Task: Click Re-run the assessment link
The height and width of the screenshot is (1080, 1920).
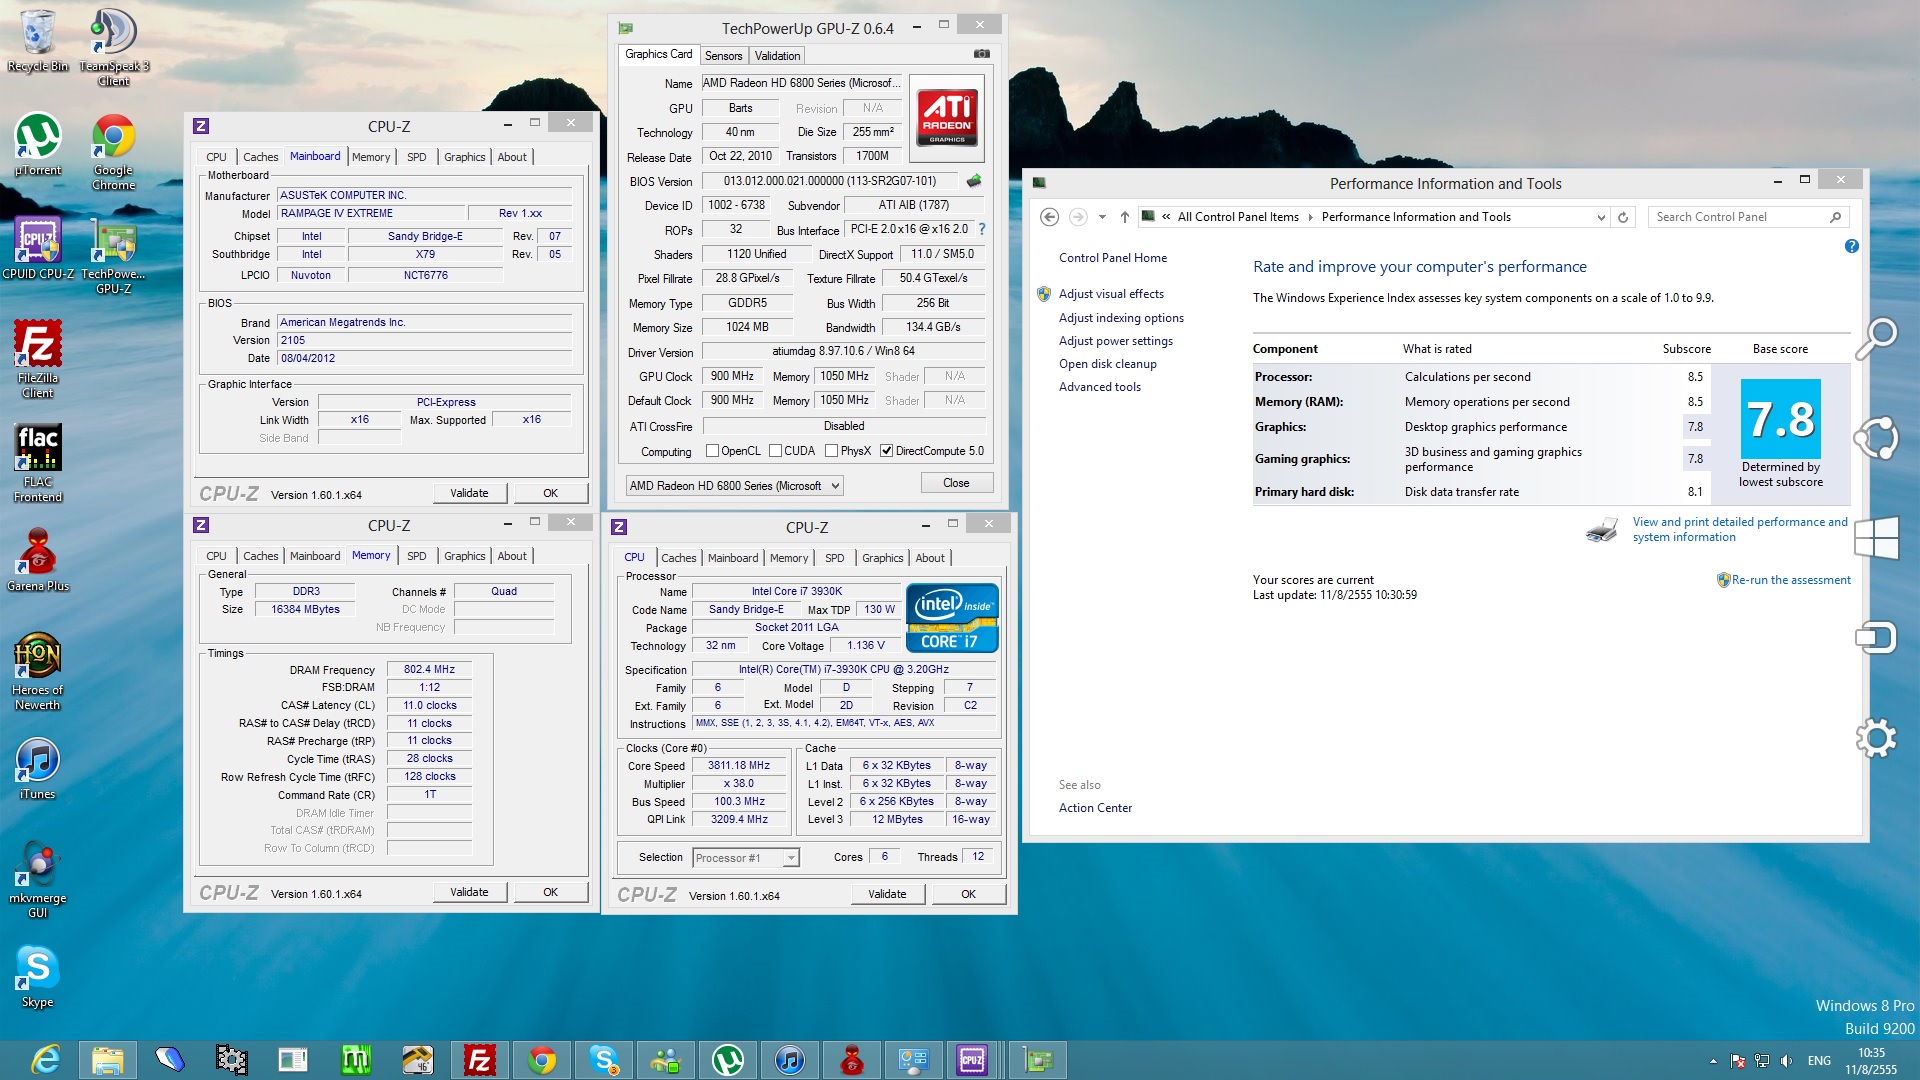Action: pos(1790,580)
